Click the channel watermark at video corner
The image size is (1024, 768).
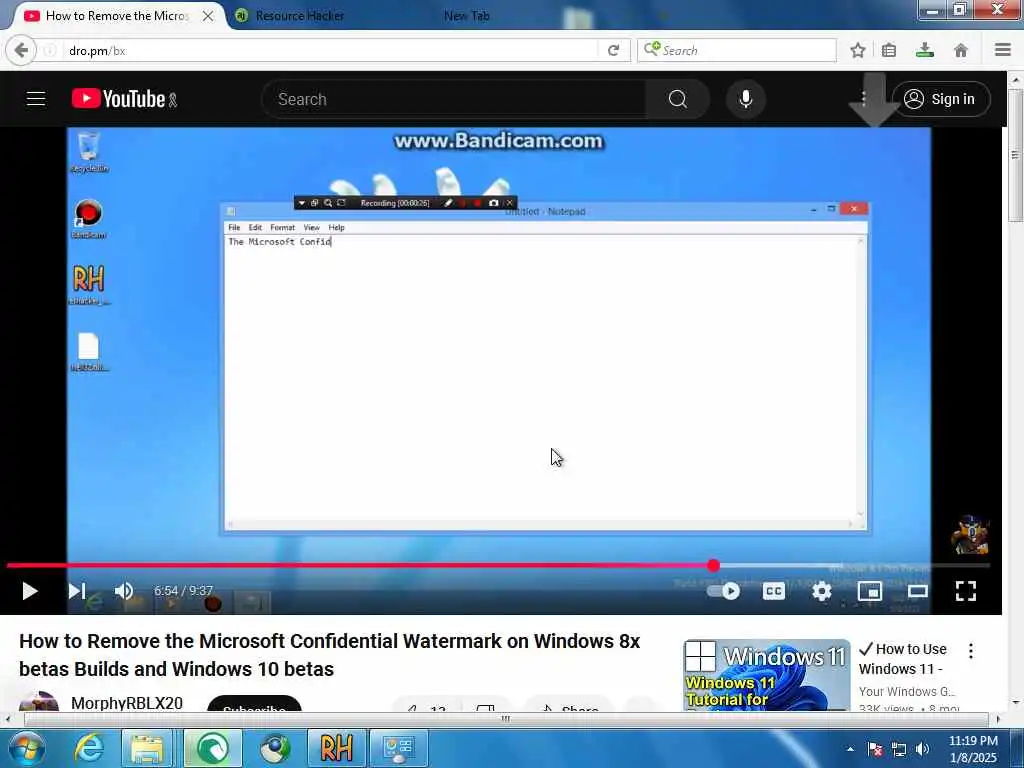(x=969, y=534)
